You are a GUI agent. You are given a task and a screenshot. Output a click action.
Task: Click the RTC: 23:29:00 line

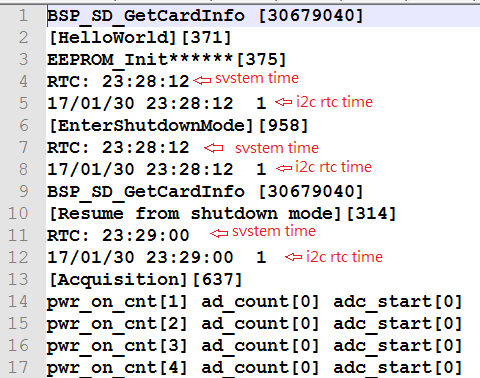coord(118,235)
